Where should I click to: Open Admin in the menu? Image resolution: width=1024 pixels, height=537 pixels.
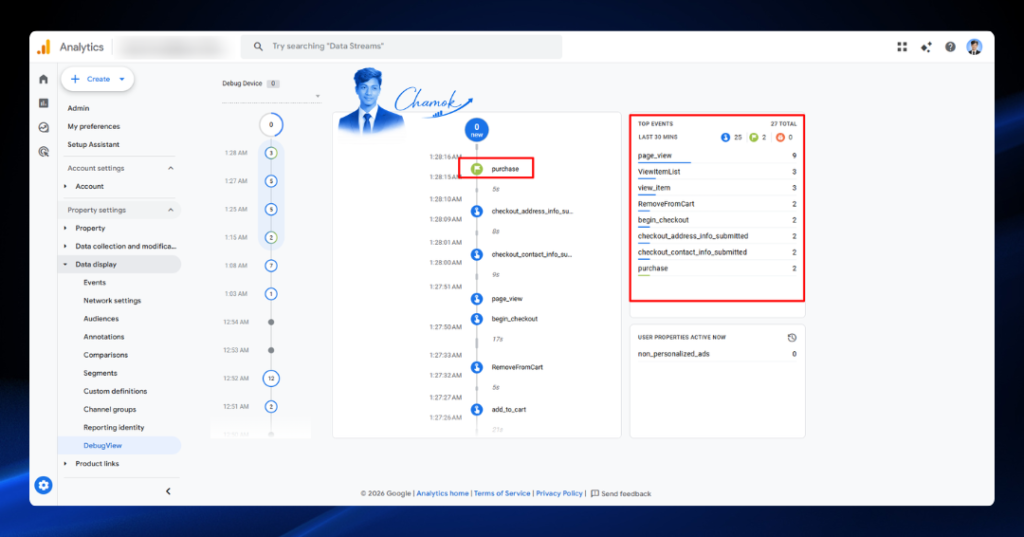(78, 108)
